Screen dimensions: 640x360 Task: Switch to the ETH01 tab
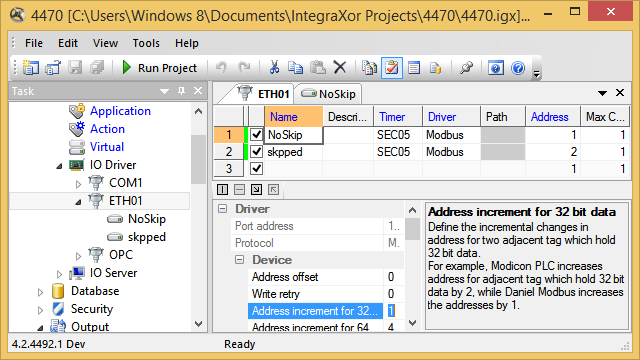264,94
